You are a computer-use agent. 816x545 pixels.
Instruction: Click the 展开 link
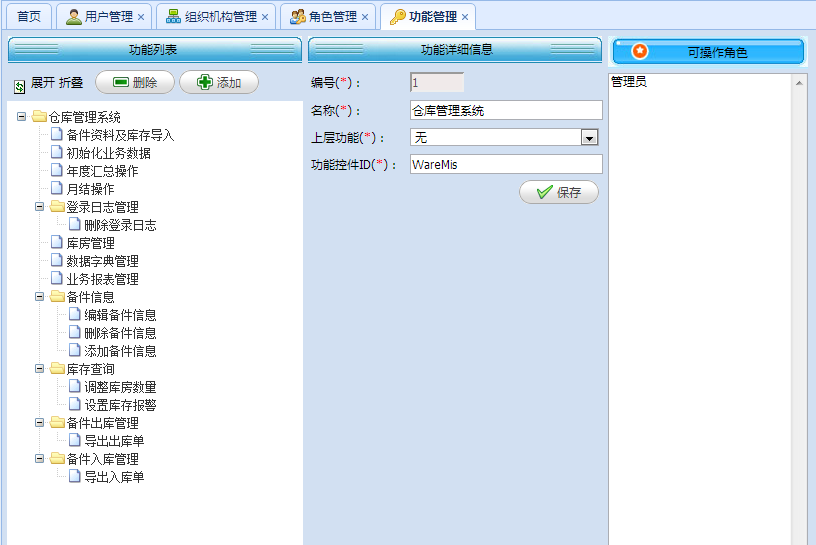coord(43,83)
